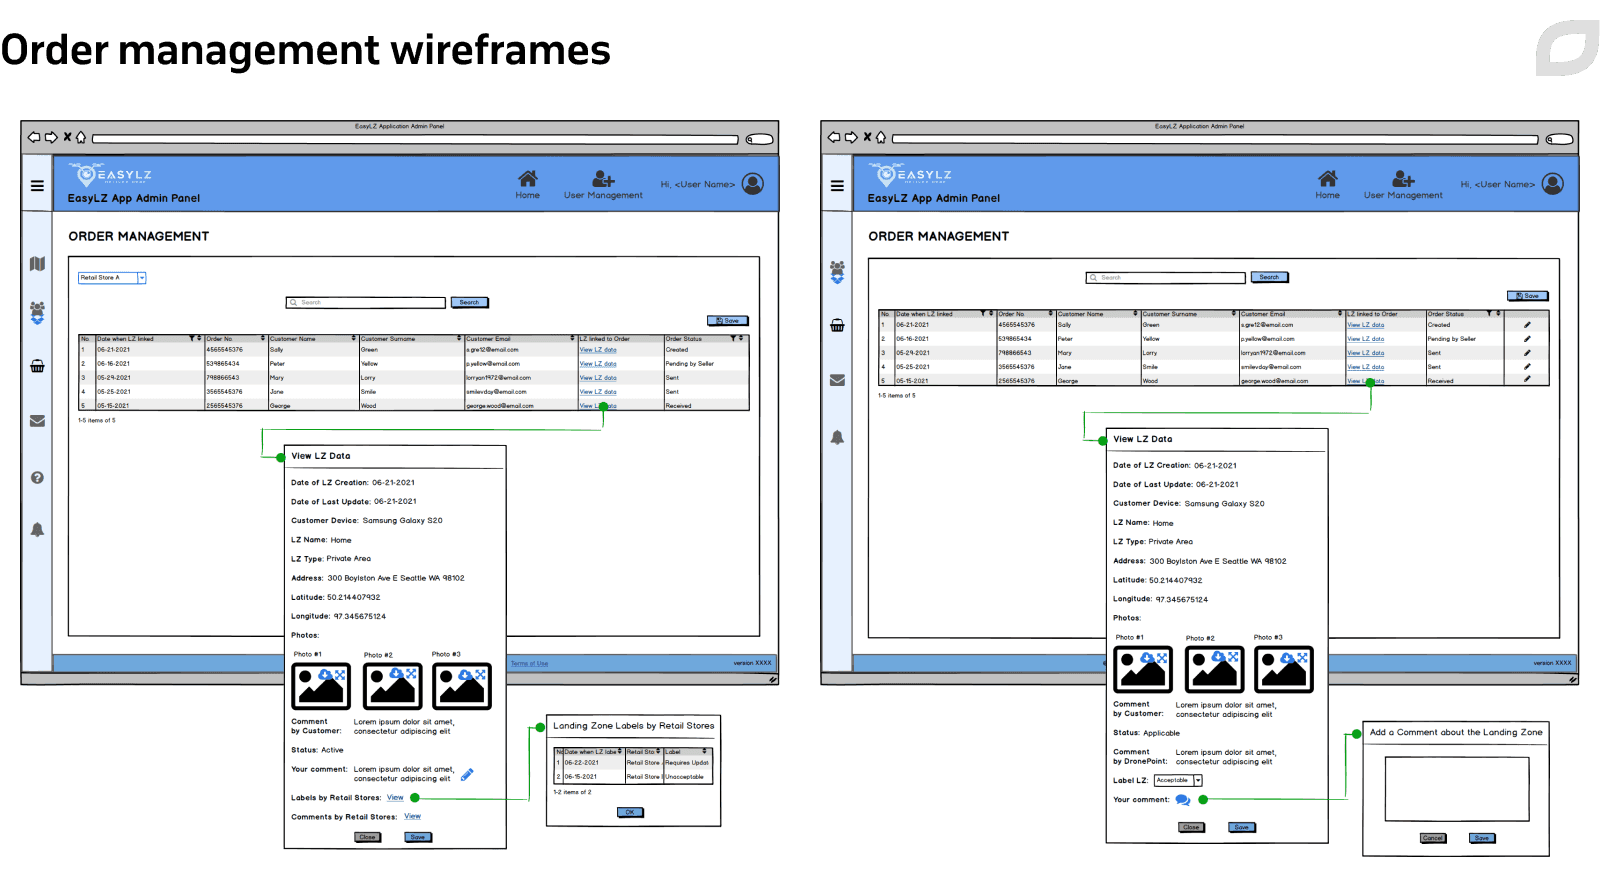Click the chat bubble icon beside Your comment

coord(1183,800)
